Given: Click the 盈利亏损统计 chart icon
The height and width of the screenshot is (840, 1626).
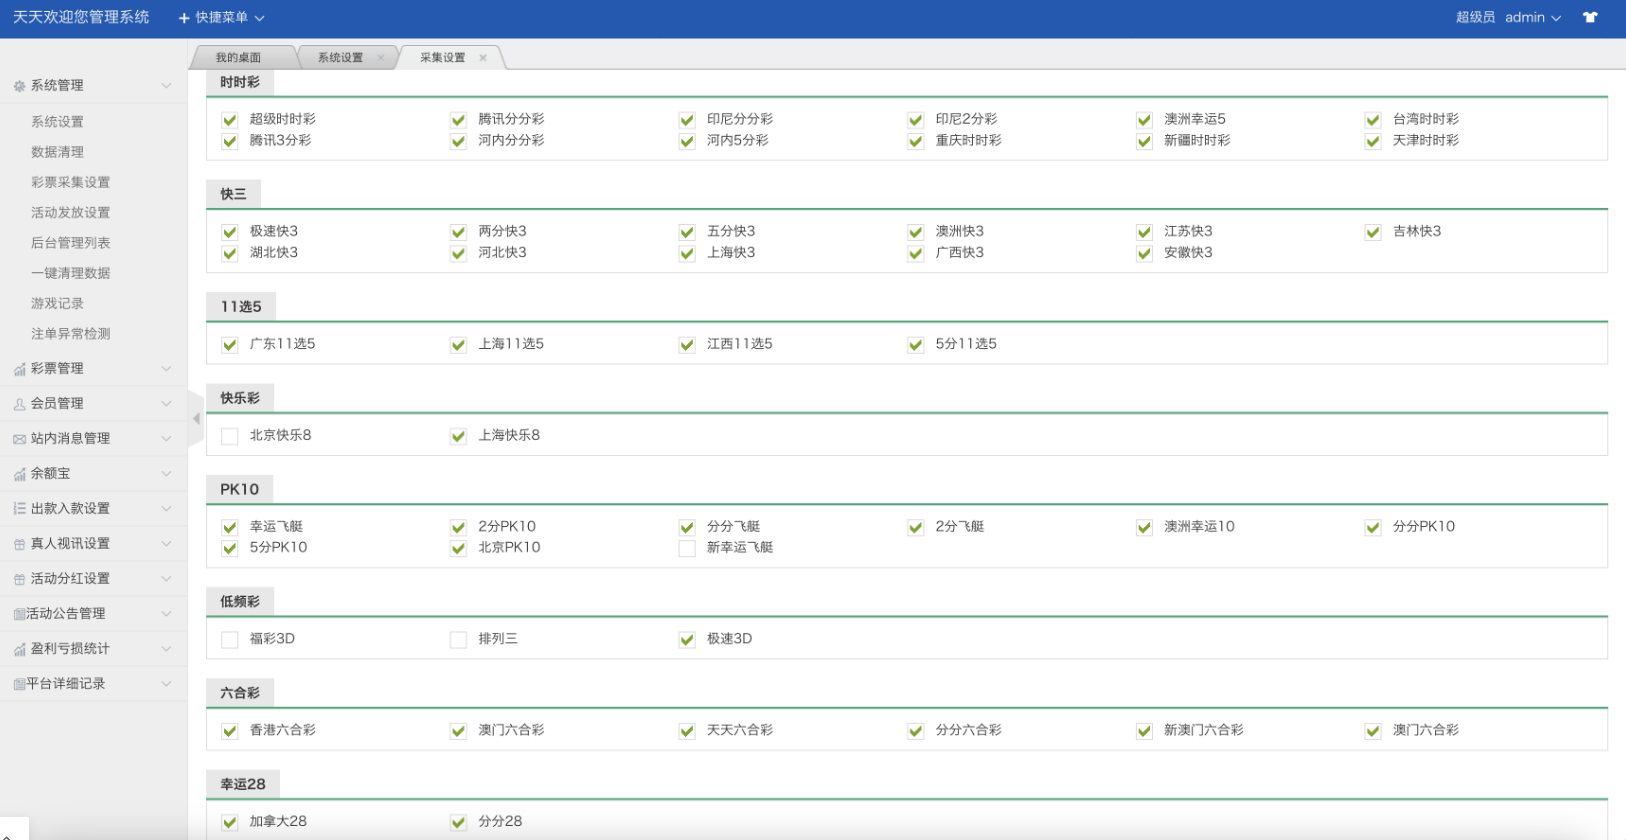Looking at the screenshot, I should pos(19,649).
